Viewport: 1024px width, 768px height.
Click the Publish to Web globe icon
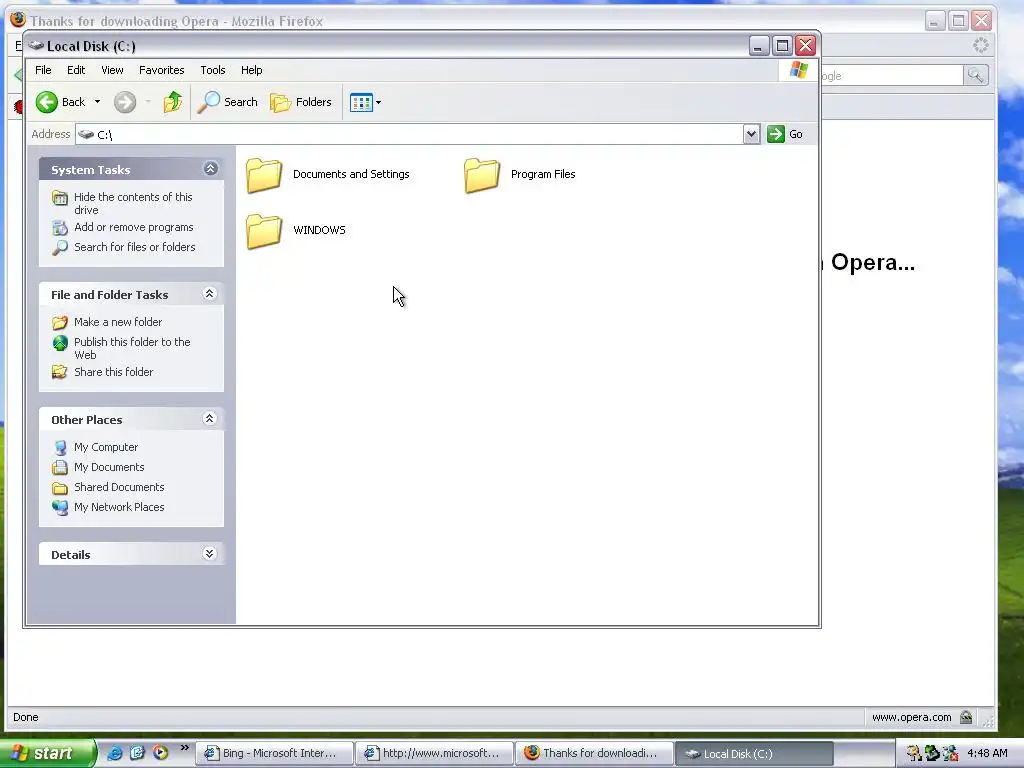[60, 343]
